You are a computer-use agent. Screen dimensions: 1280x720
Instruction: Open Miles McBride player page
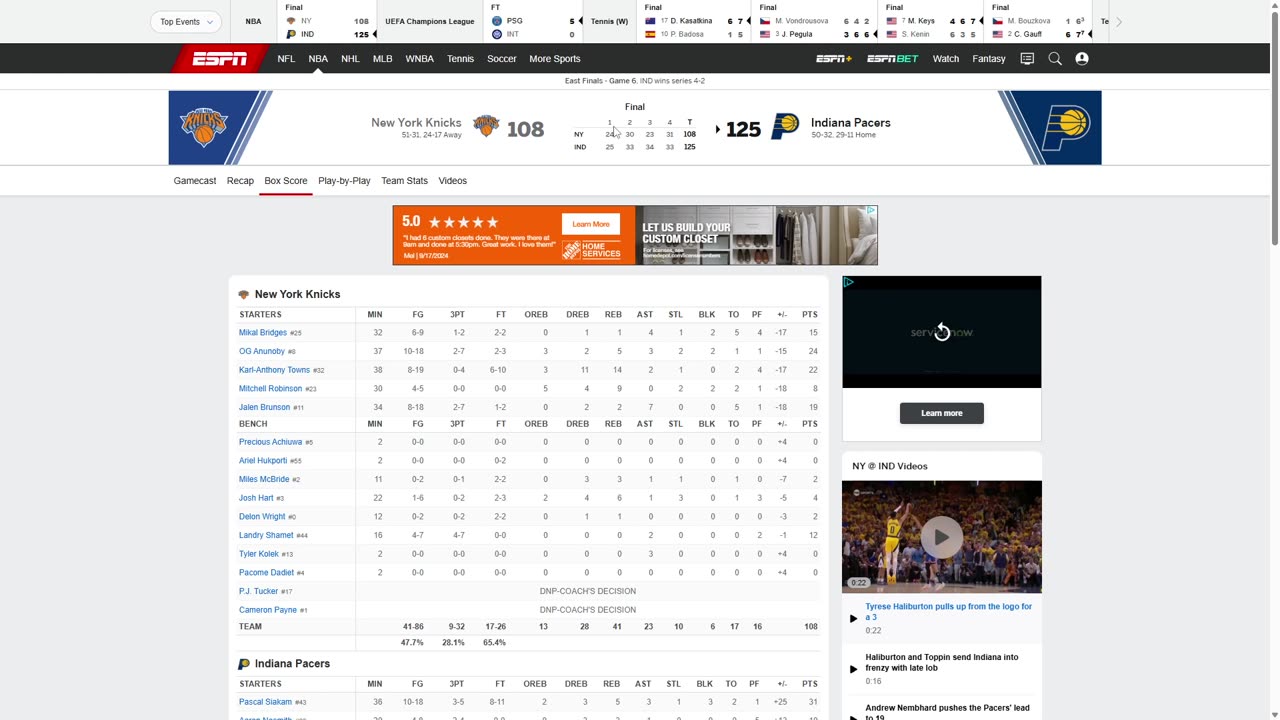(x=264, y=479)
